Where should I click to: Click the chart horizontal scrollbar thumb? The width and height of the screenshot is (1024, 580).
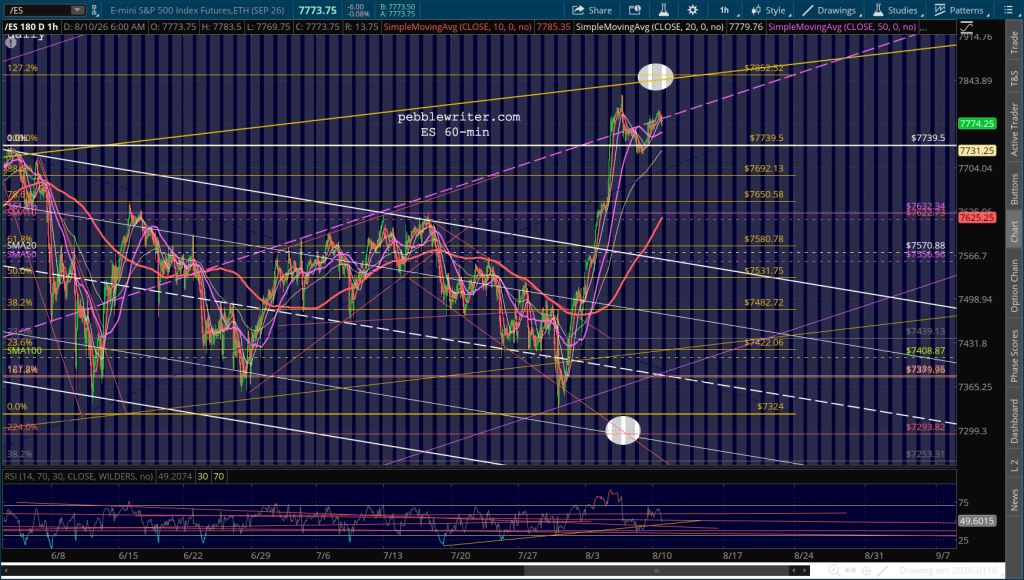tap(656, 570)
